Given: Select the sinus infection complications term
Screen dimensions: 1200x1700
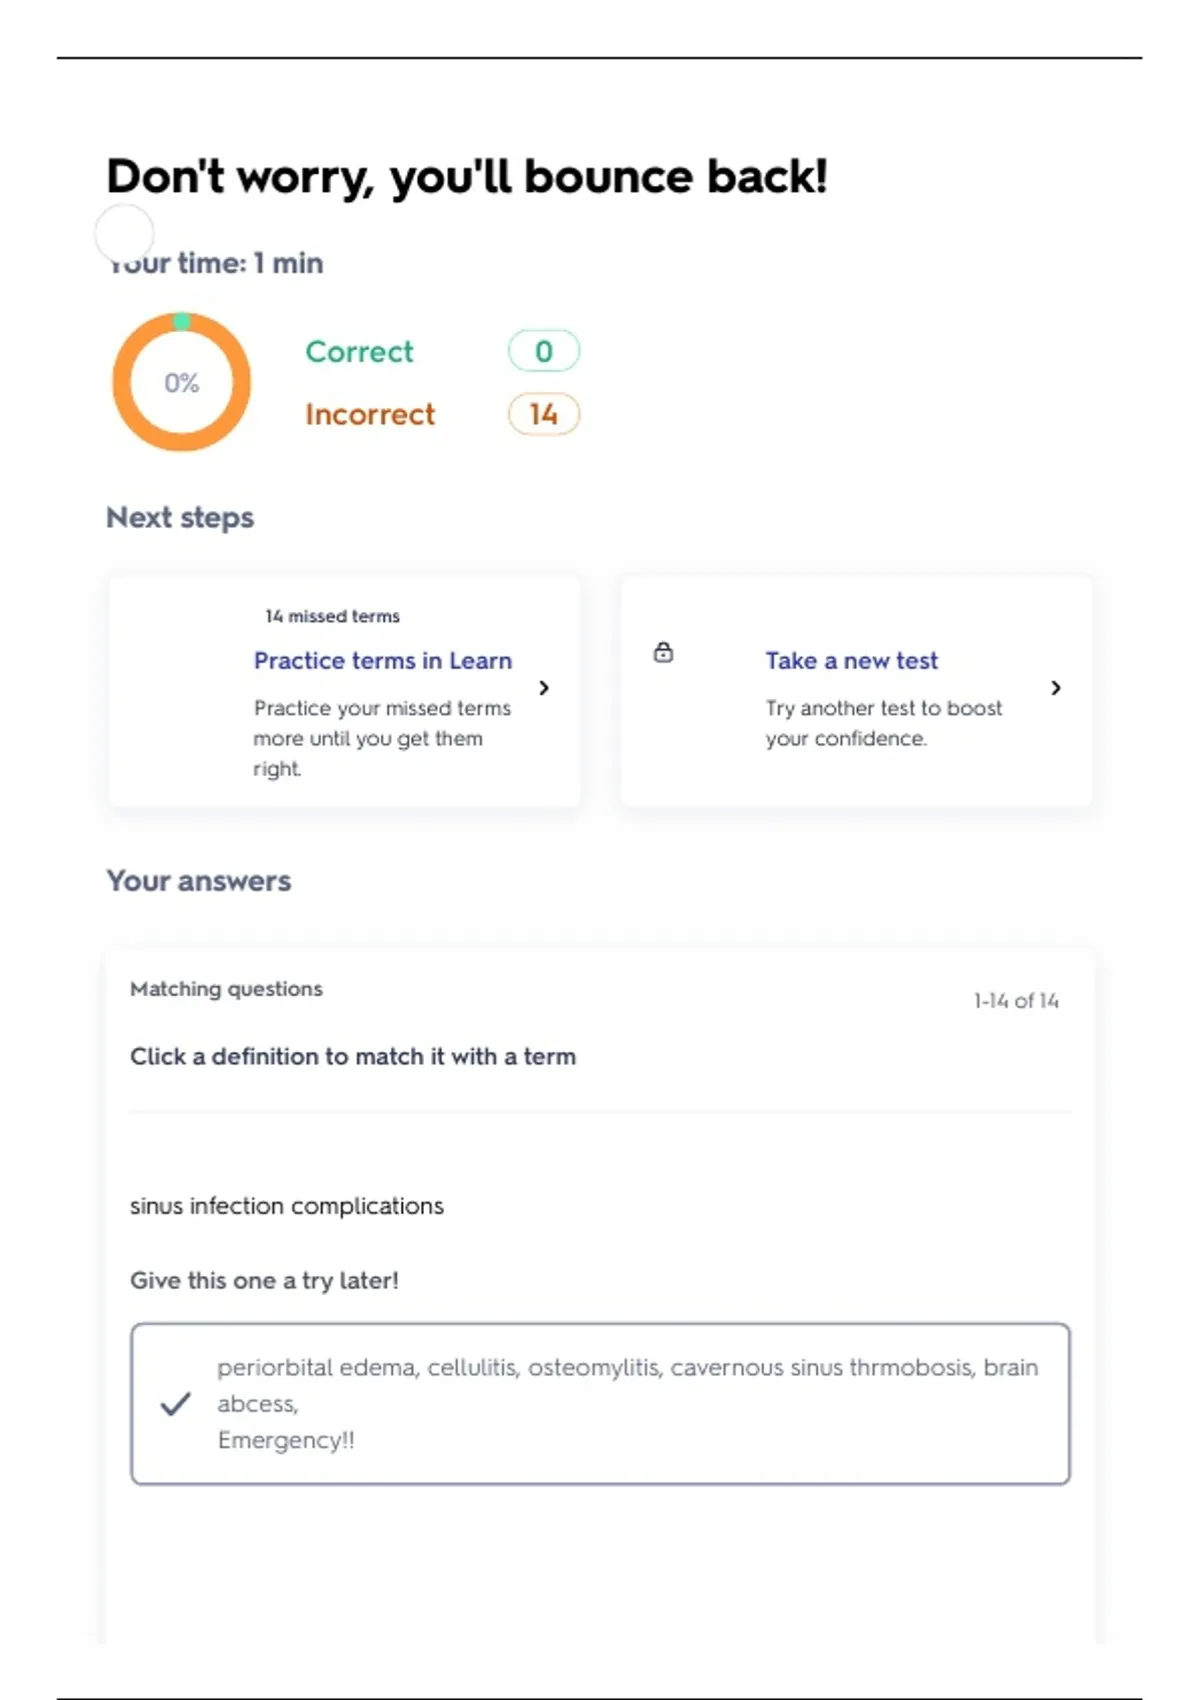Looking at the screenshot, I should click(x=287, y=1206).
